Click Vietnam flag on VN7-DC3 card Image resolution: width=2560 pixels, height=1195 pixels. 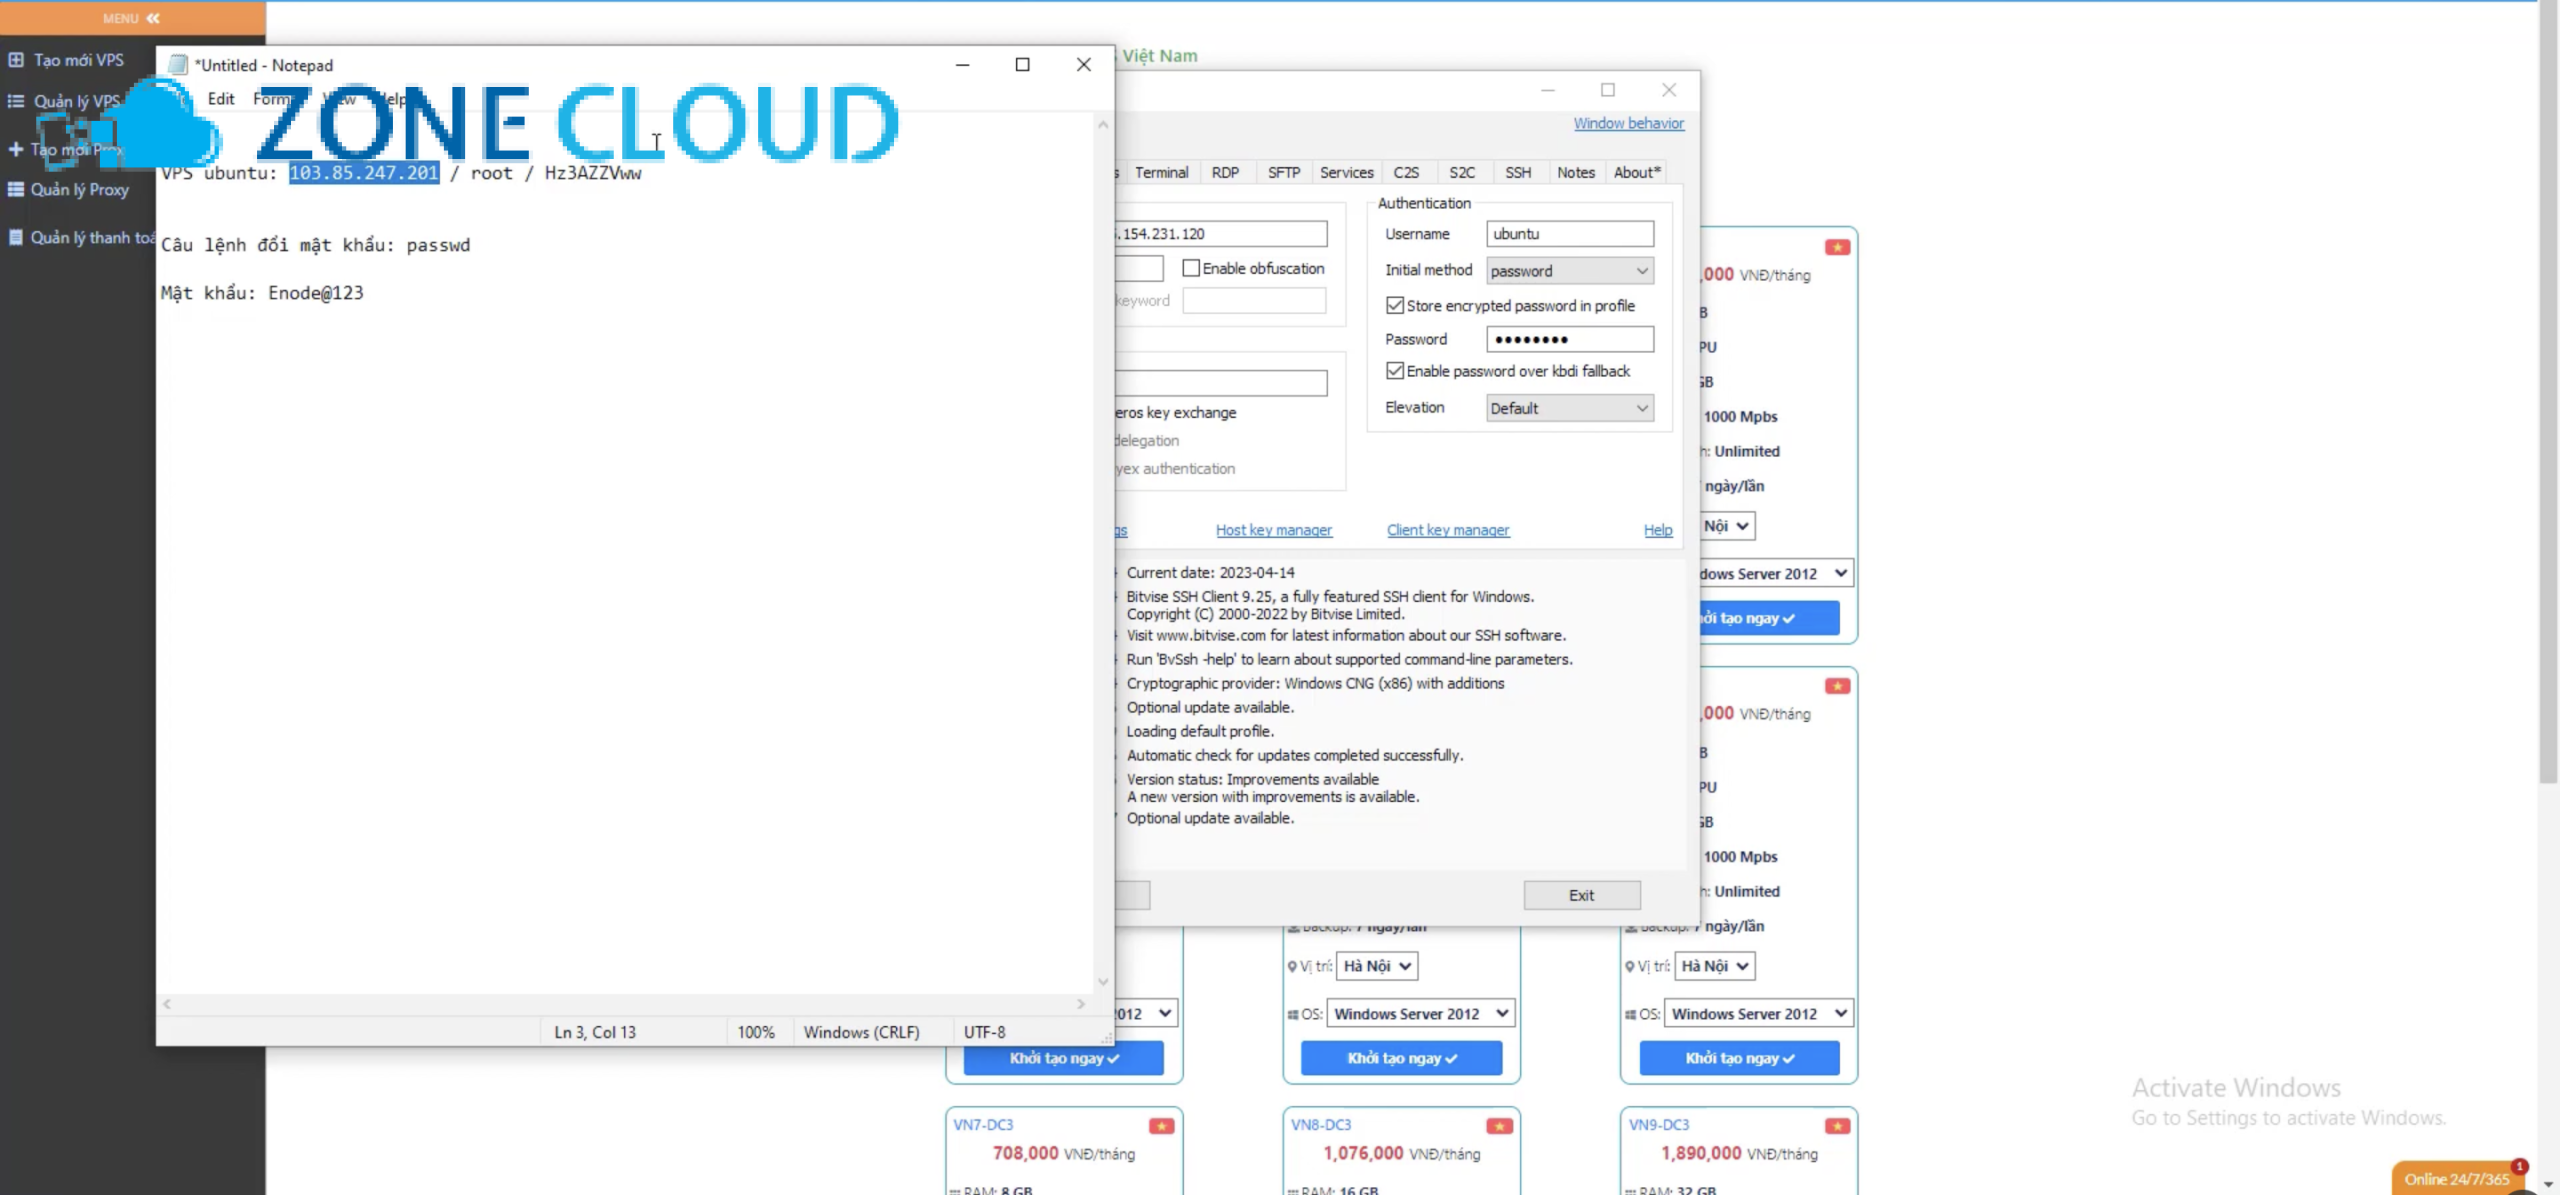1161,1126
